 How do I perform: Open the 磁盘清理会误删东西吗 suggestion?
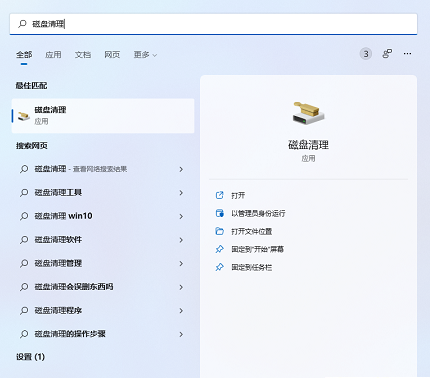[103, 287]
